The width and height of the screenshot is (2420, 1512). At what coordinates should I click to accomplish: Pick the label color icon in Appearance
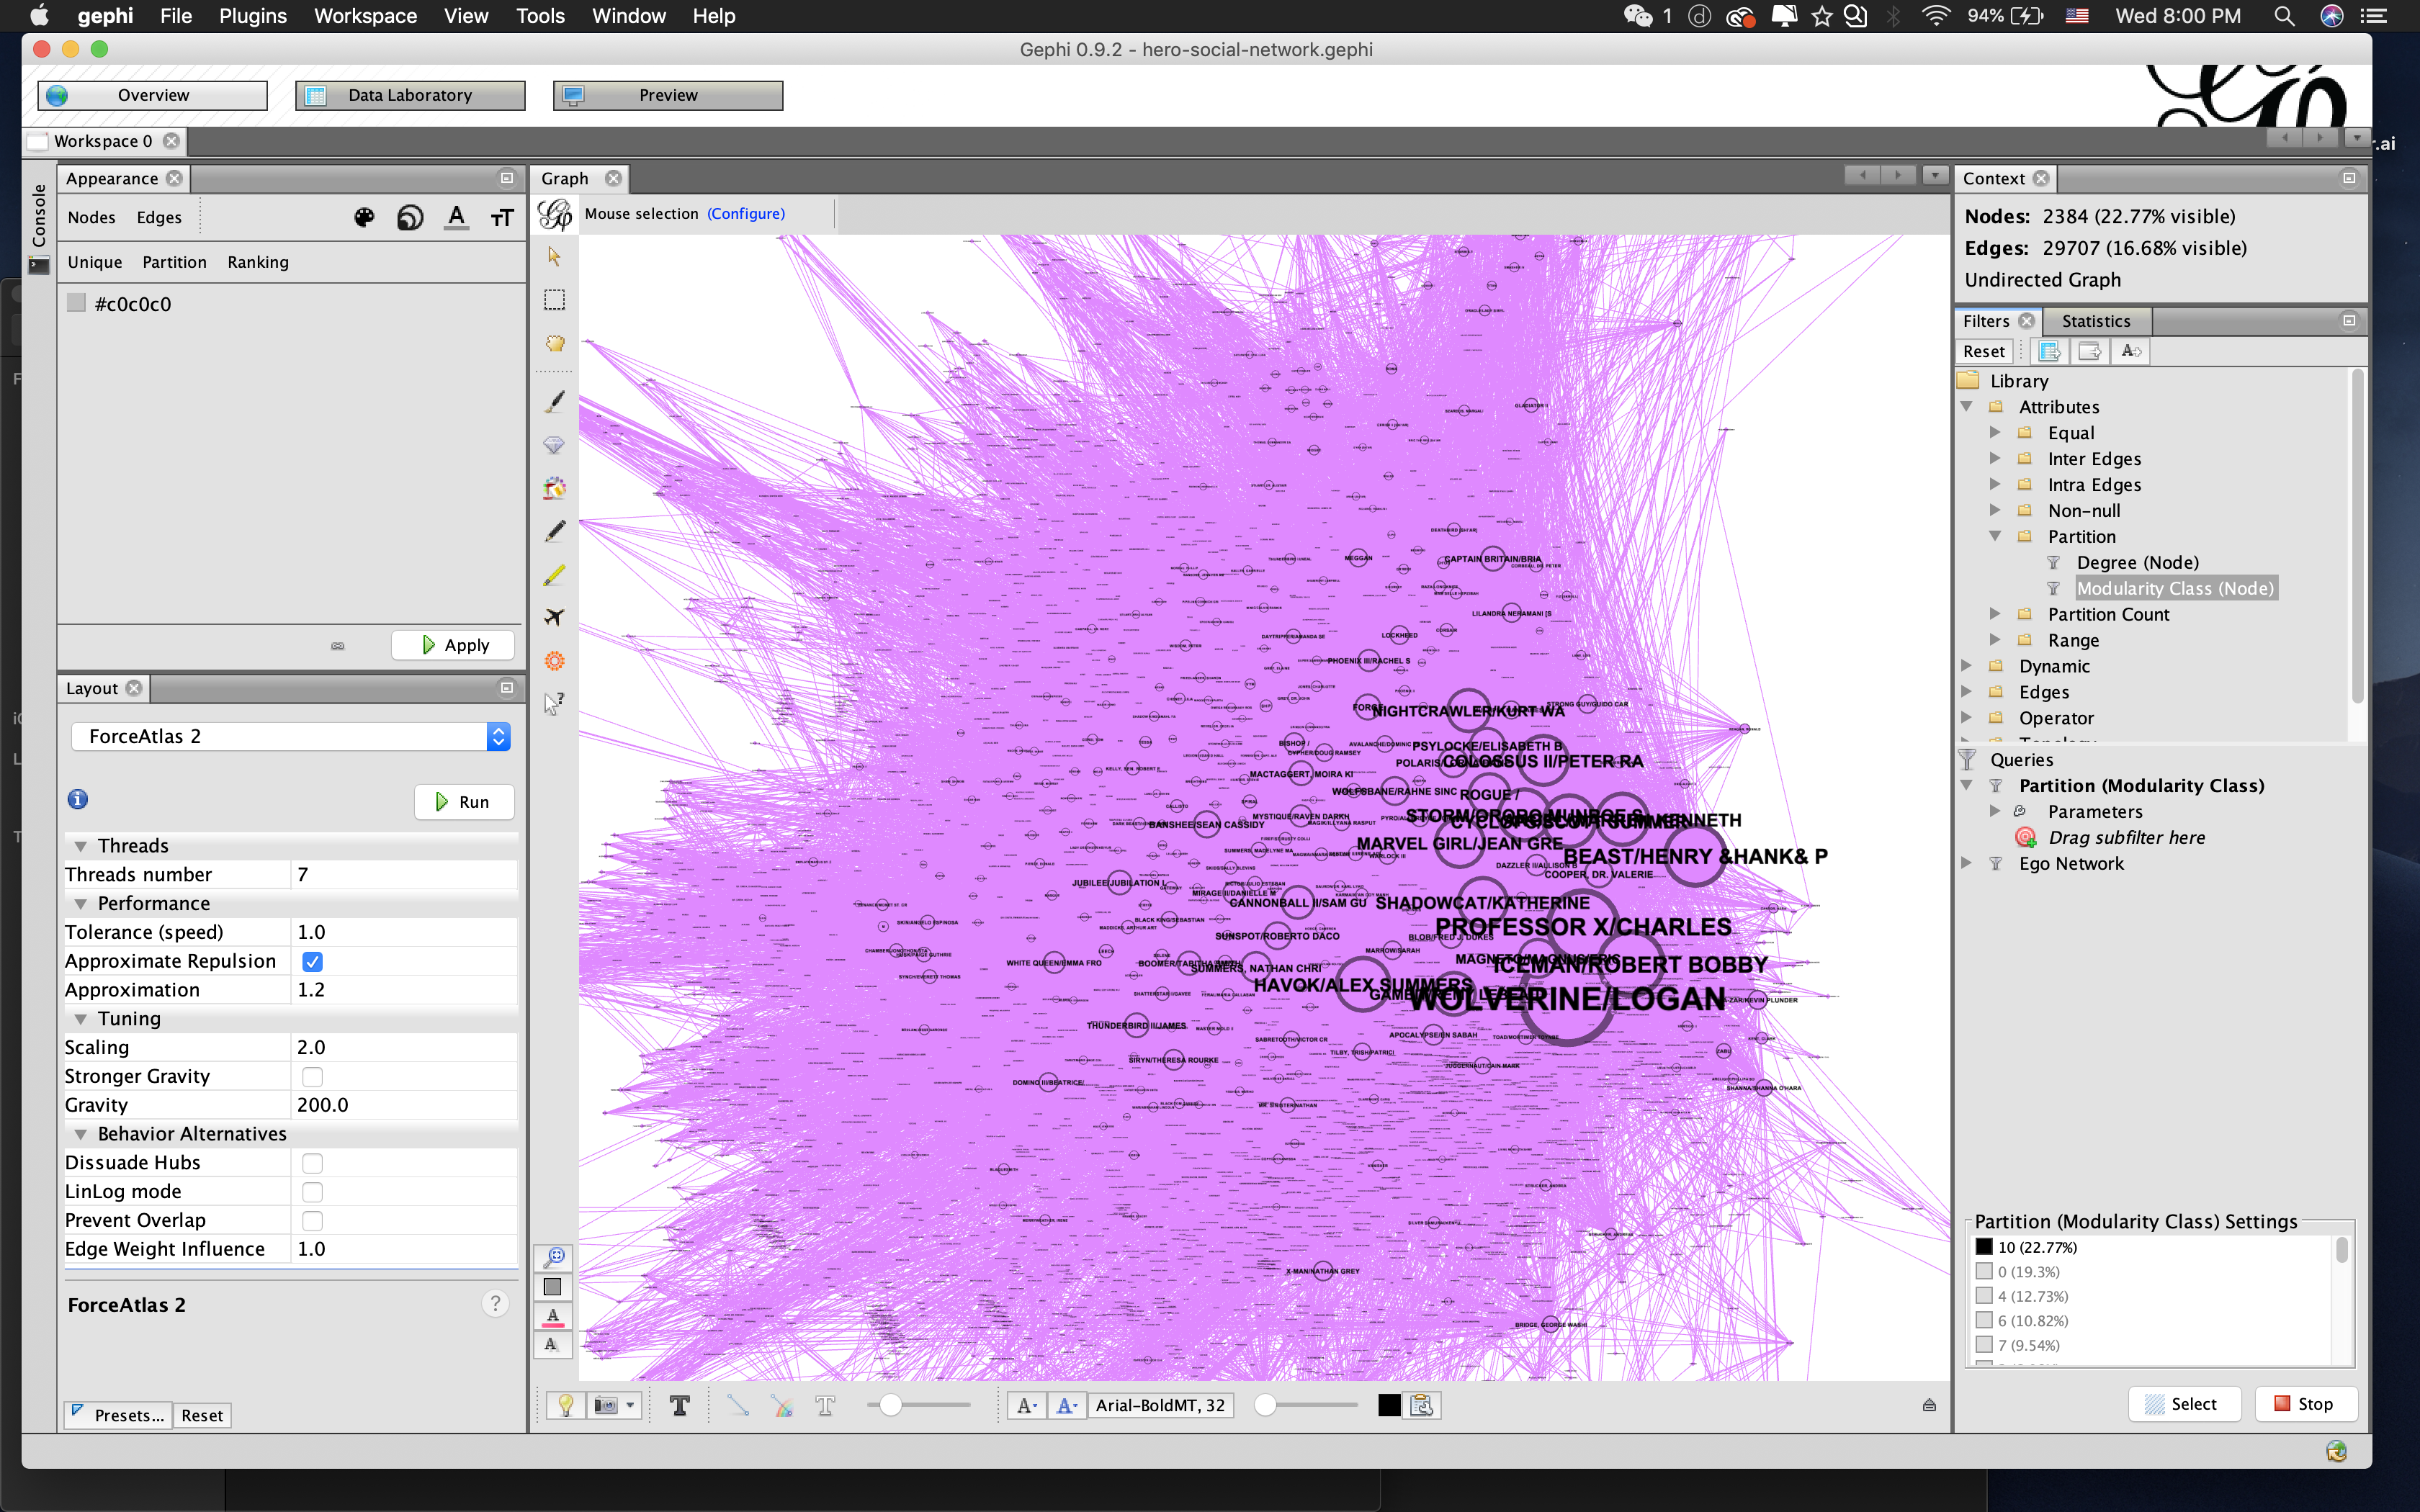click(456, 217)
